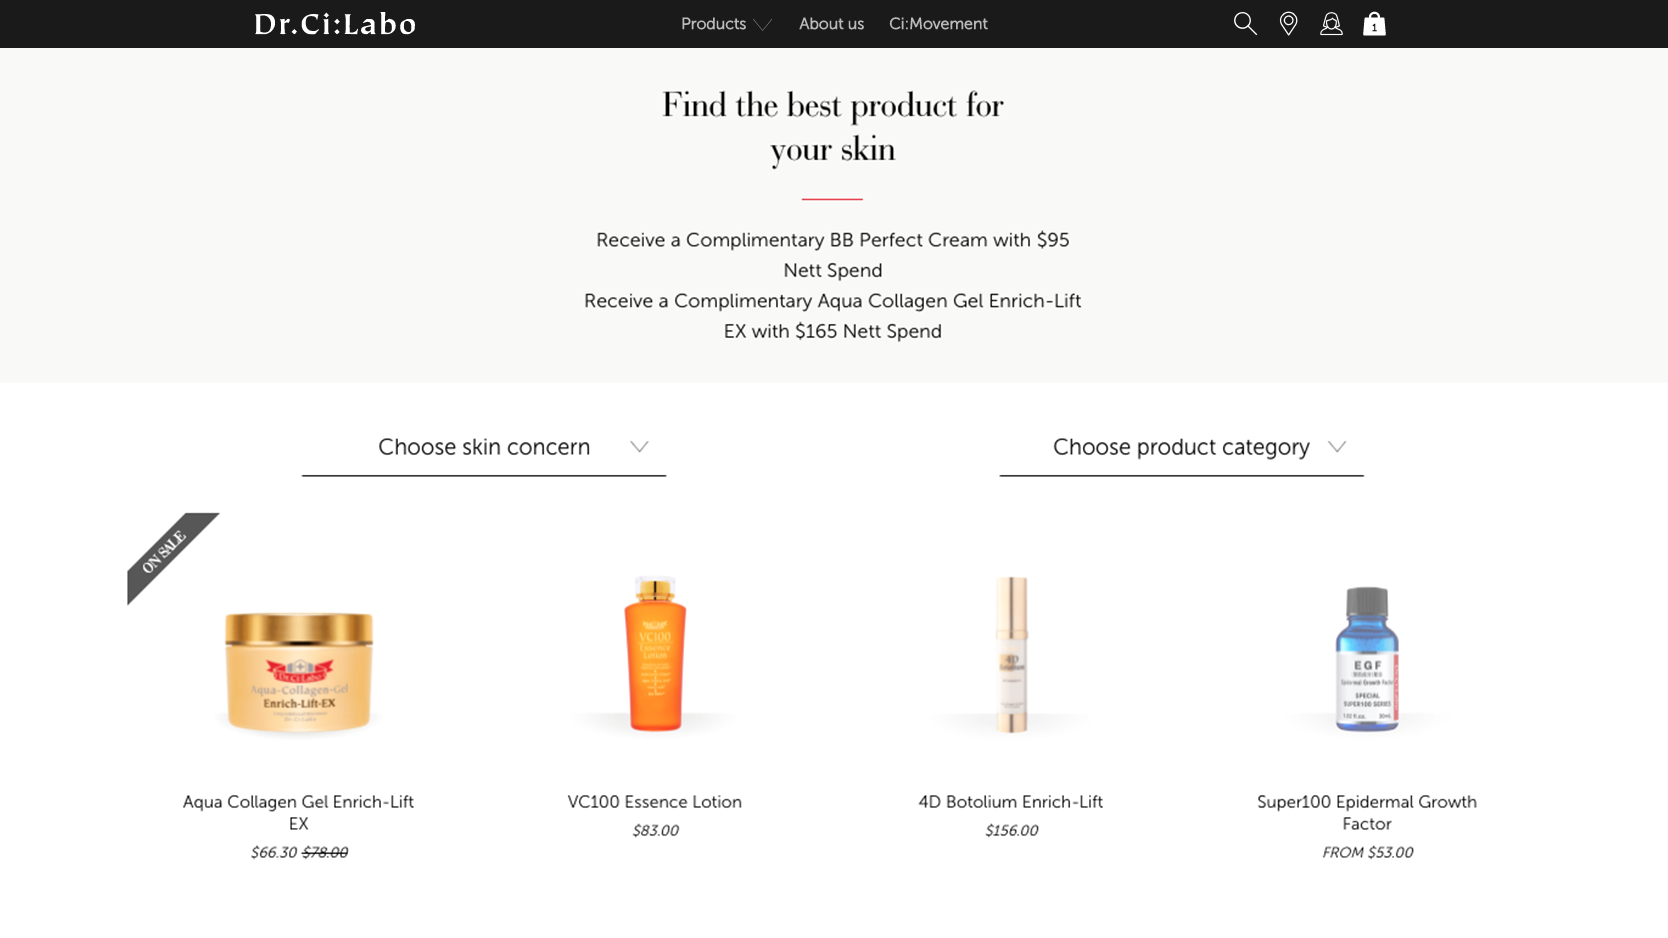Image resolution: width=1668 pixels, height=938 pixels.
Task: Expand the Products menu chevron
Action: point(763,25)
